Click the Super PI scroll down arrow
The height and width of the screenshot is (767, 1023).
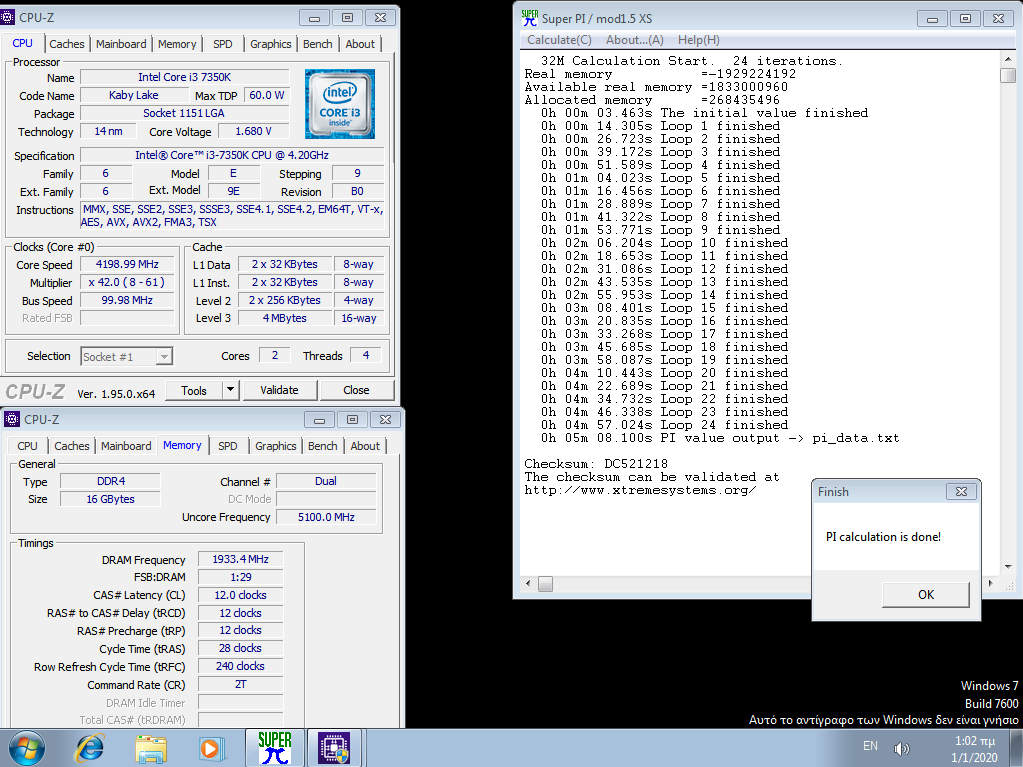pos(1007,567)
